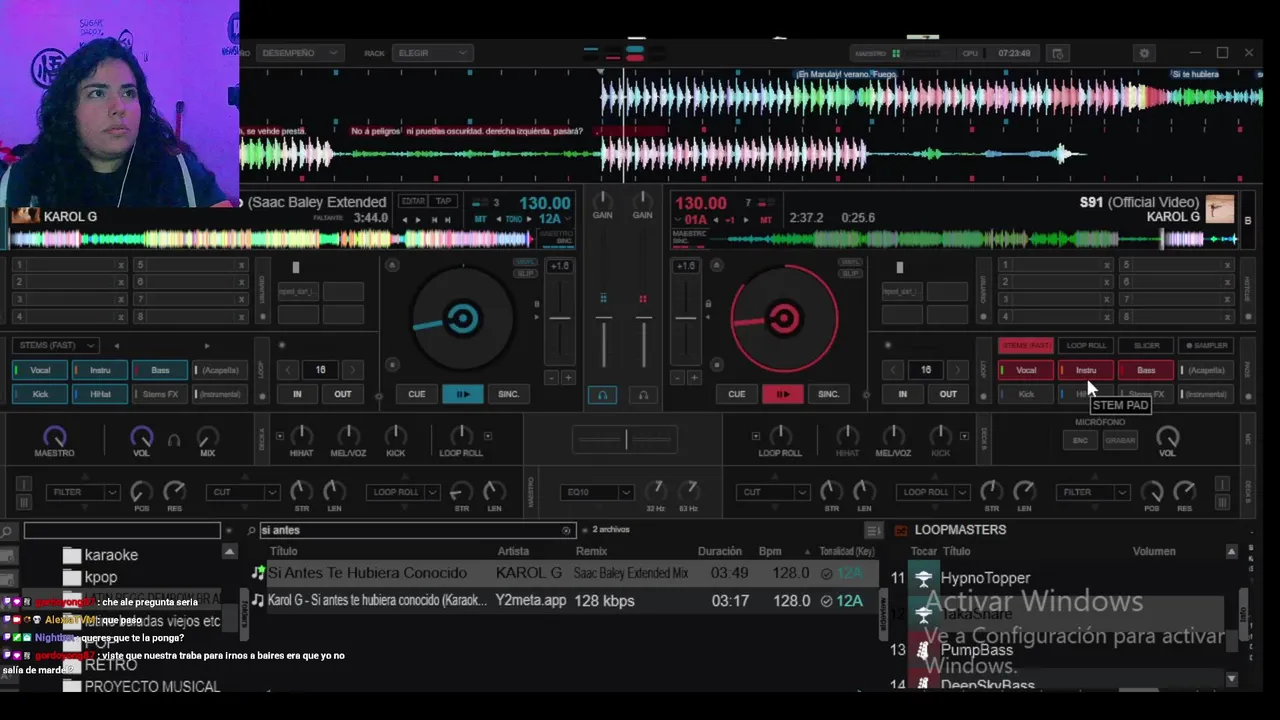Toggle right deck headphone cue icon
The width and height of the screenshot is (1280, 720).
(x=643, y=395)
